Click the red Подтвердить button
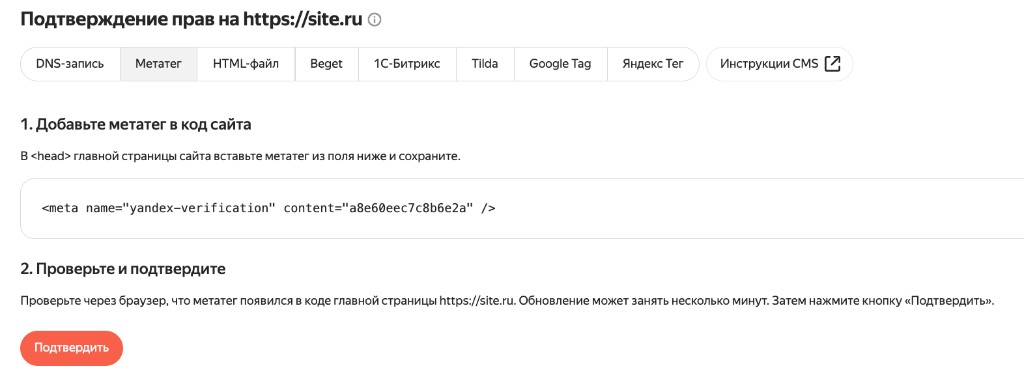 point(72,348)
